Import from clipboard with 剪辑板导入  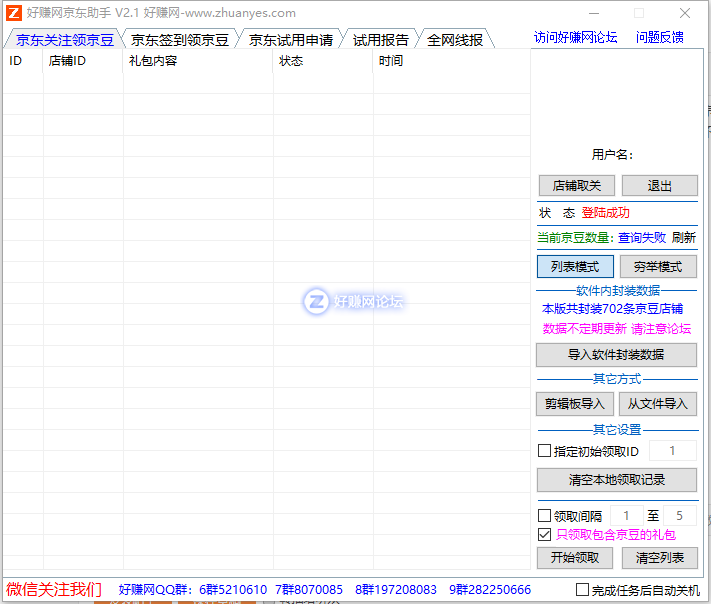coord(575,404)
